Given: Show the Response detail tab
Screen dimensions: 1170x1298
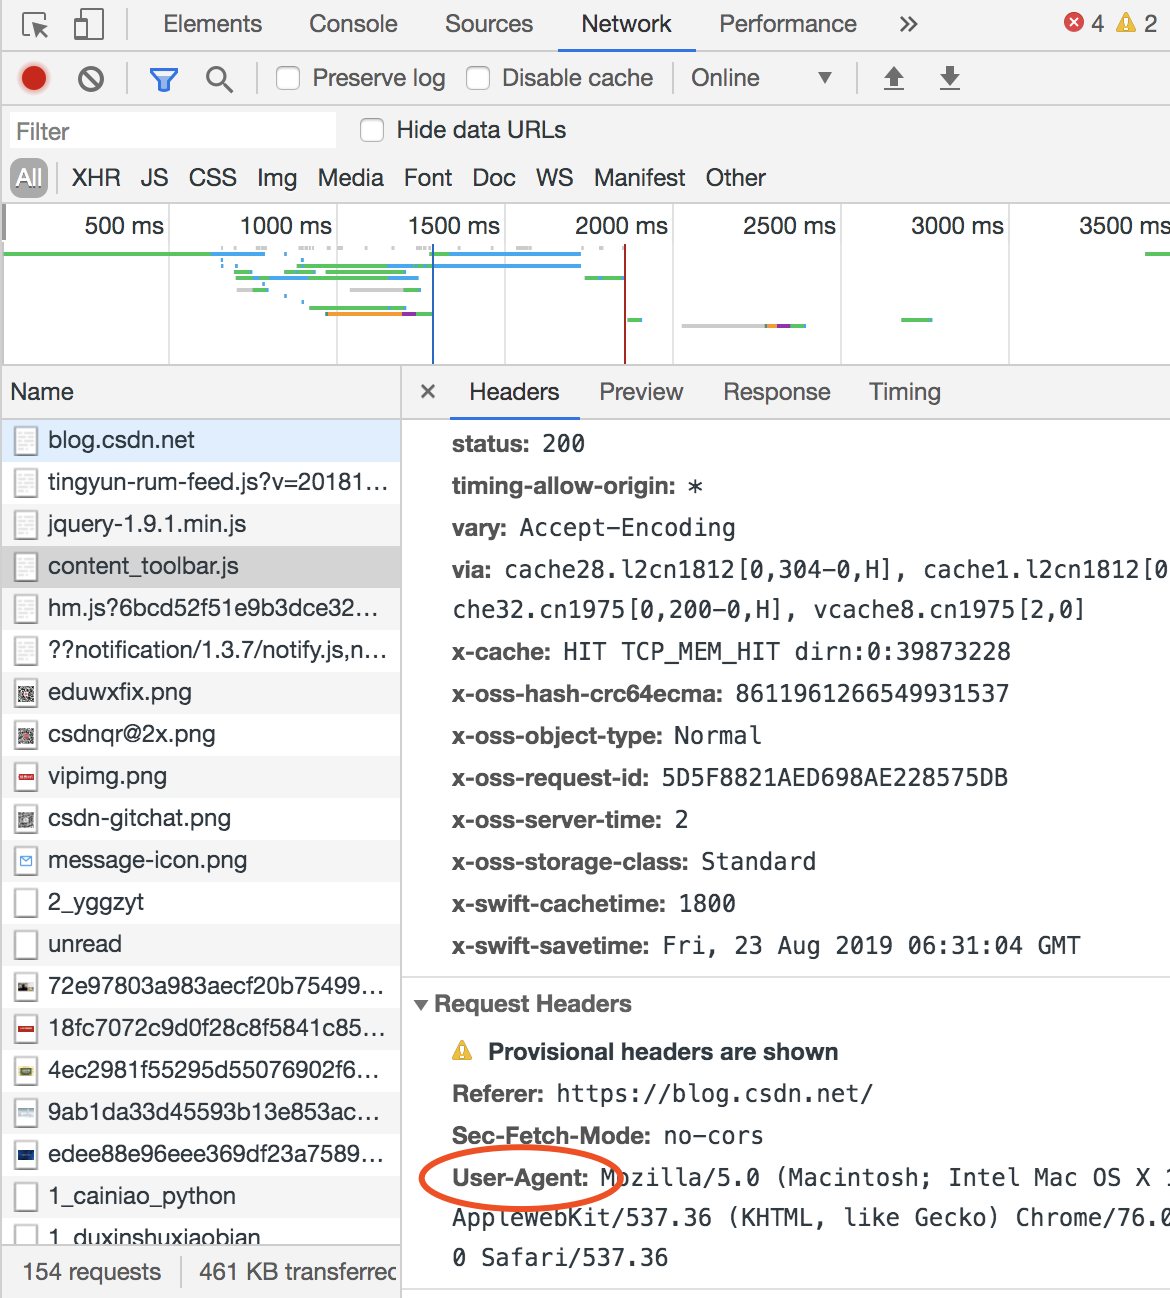Looking at the screenshot, I should [x=777, y=392].
